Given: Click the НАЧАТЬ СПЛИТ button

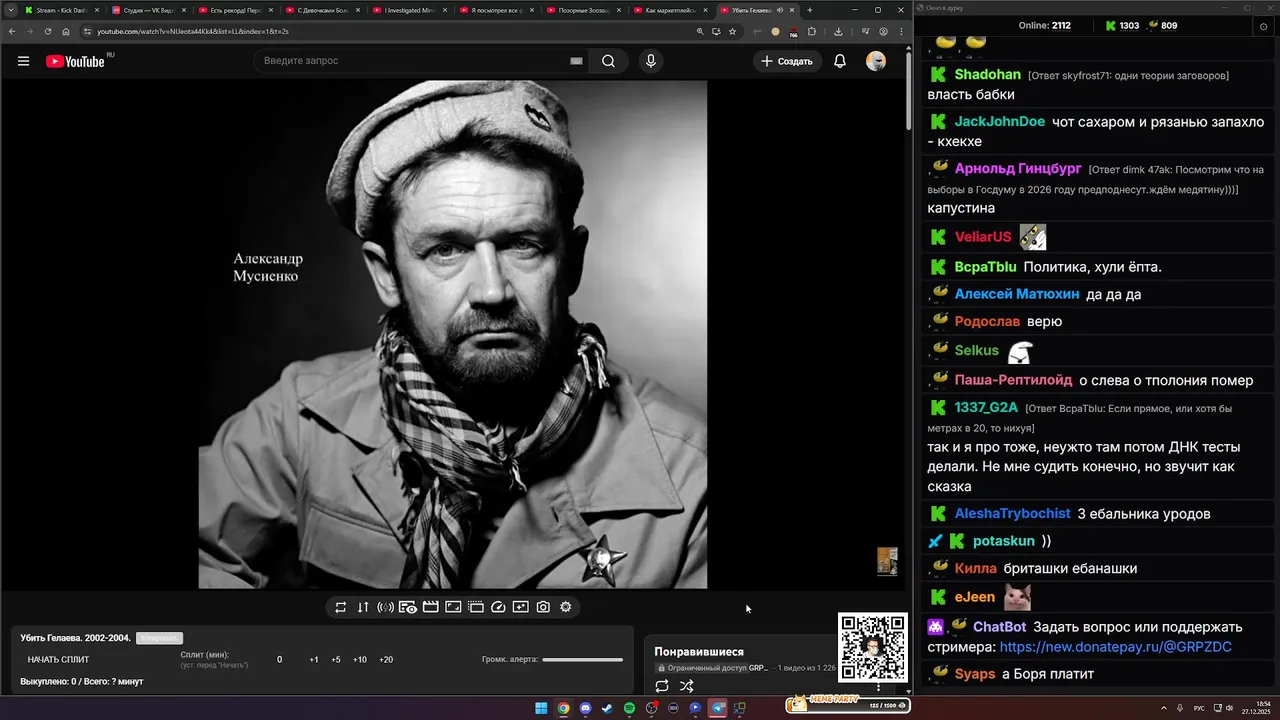Looking at the screenshot, I should pyautogui.click(x=58, y=660).
